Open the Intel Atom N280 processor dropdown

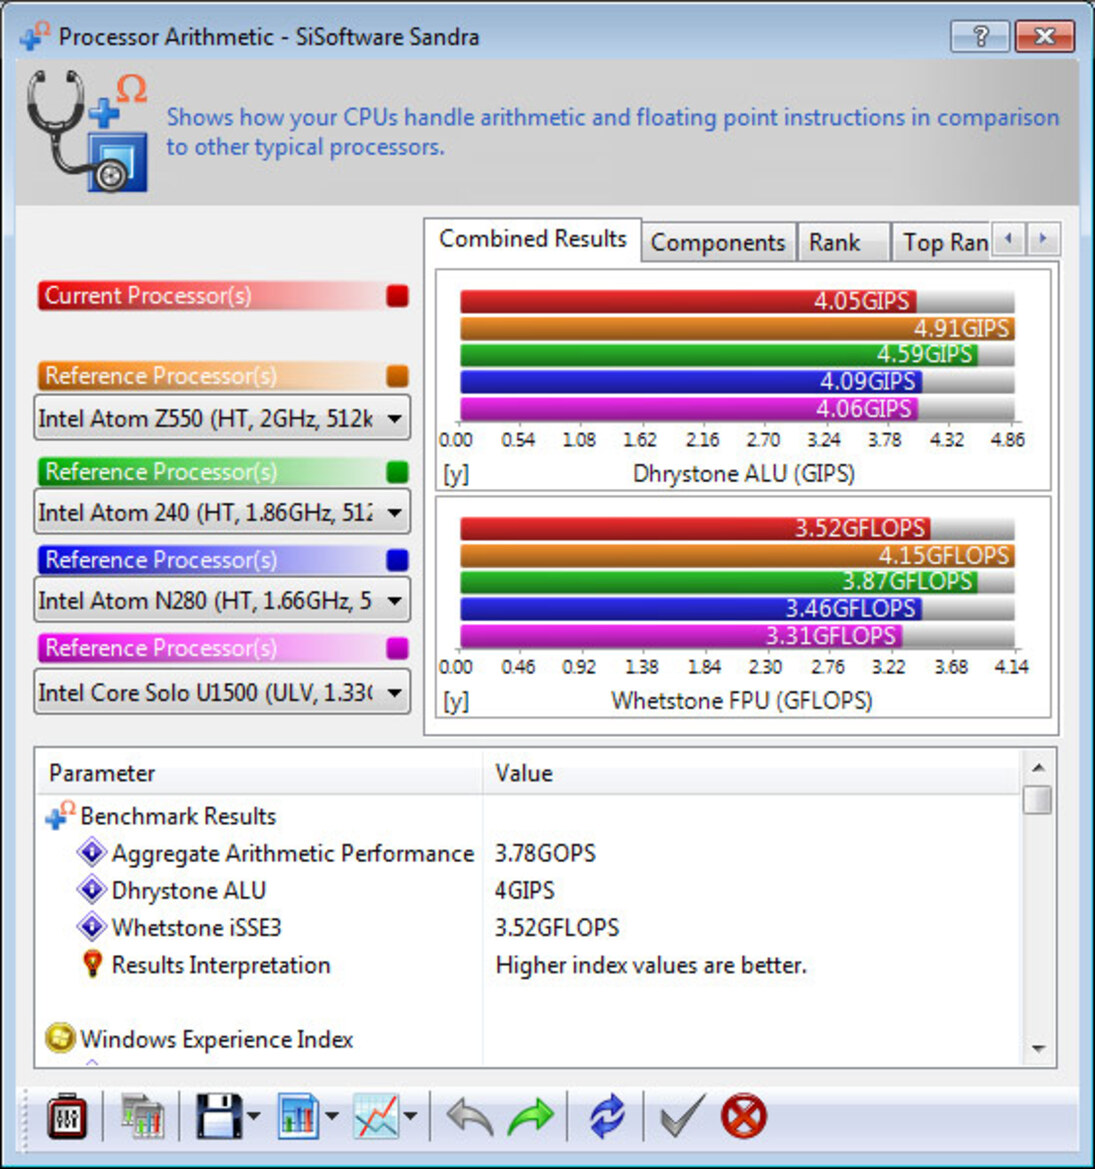click(221, 600)
